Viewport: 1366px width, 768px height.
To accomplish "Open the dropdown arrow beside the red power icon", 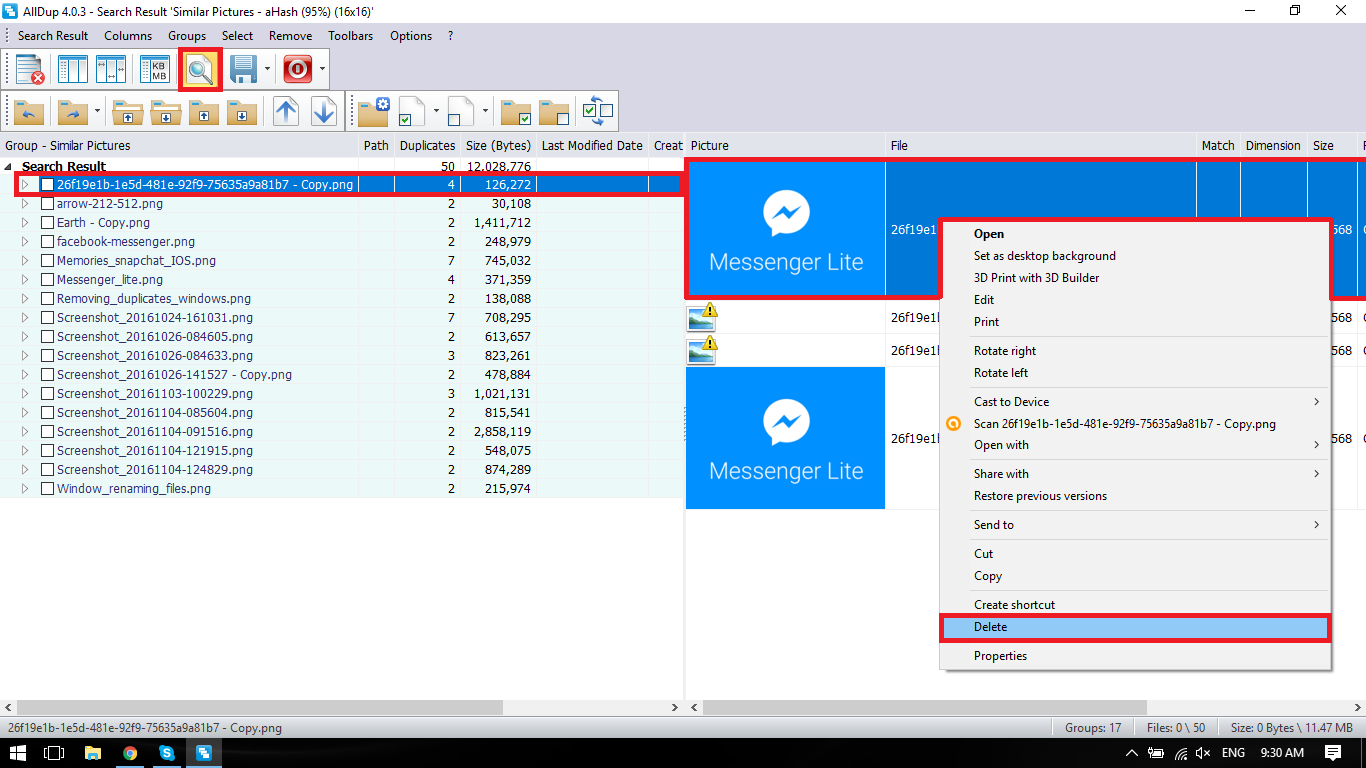I will (322, 69).
